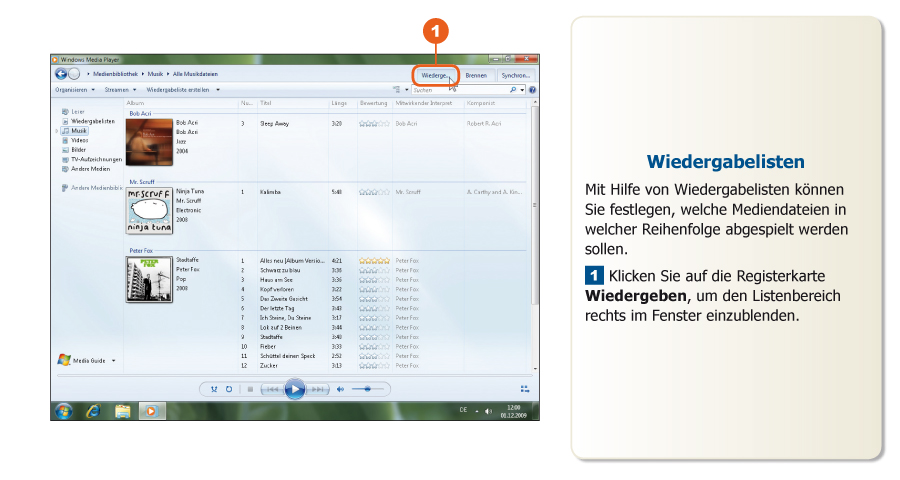
Task: Open Internet Explorer from the taskbar
Action: (93, 410)
